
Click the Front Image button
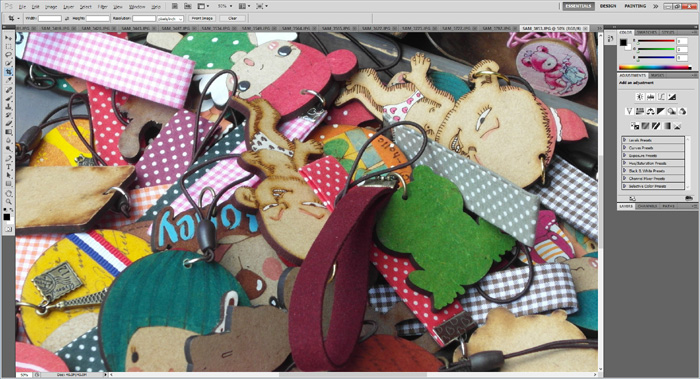point(202,18)
